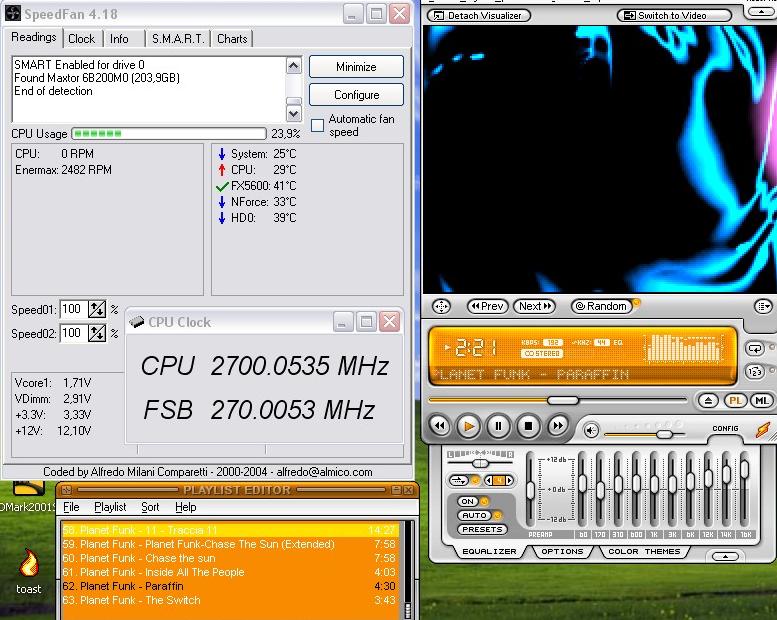The width and height of the screenshot is (777, 620).
Task: Open the Help menu in Playlist Editor
Action: (x=186, y=507)
